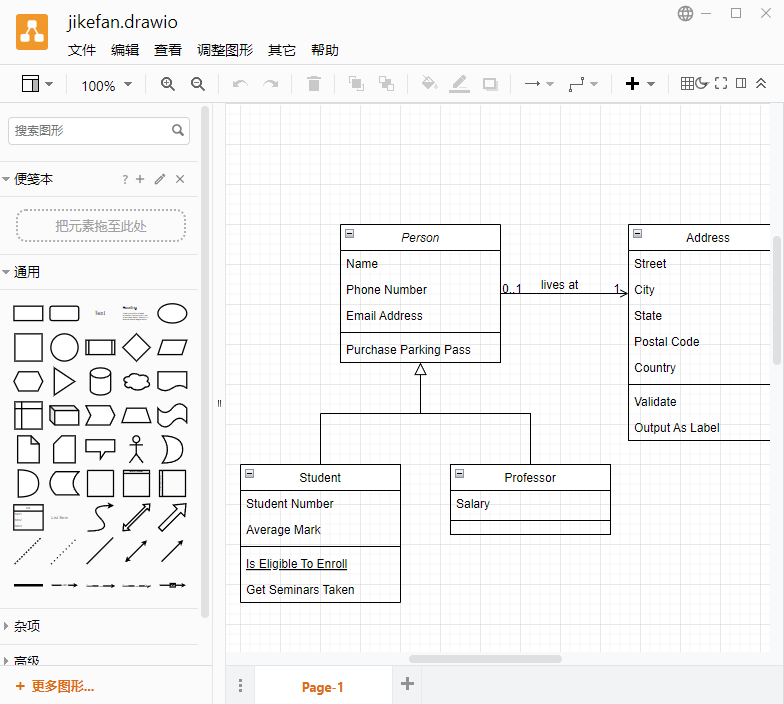Select the Page-1 tab
The image size is (784, 704).
pyautogui.click(x=322, y=688)
